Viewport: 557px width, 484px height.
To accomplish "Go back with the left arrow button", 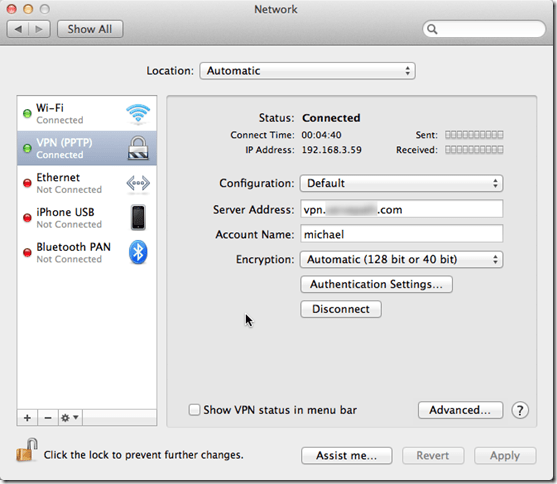I will [x=18, y=29].
